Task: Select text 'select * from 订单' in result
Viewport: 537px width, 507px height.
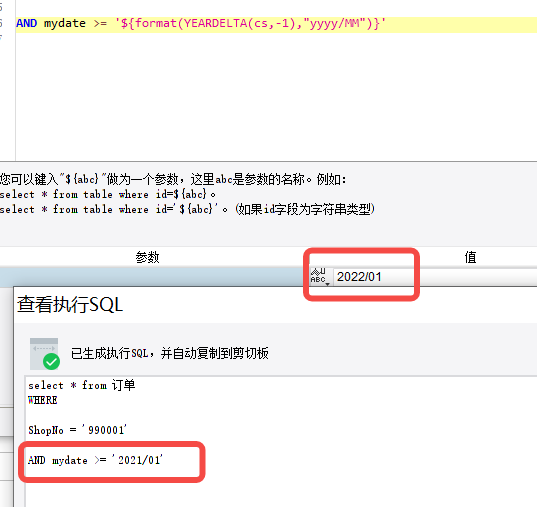Action: [82, 385]
